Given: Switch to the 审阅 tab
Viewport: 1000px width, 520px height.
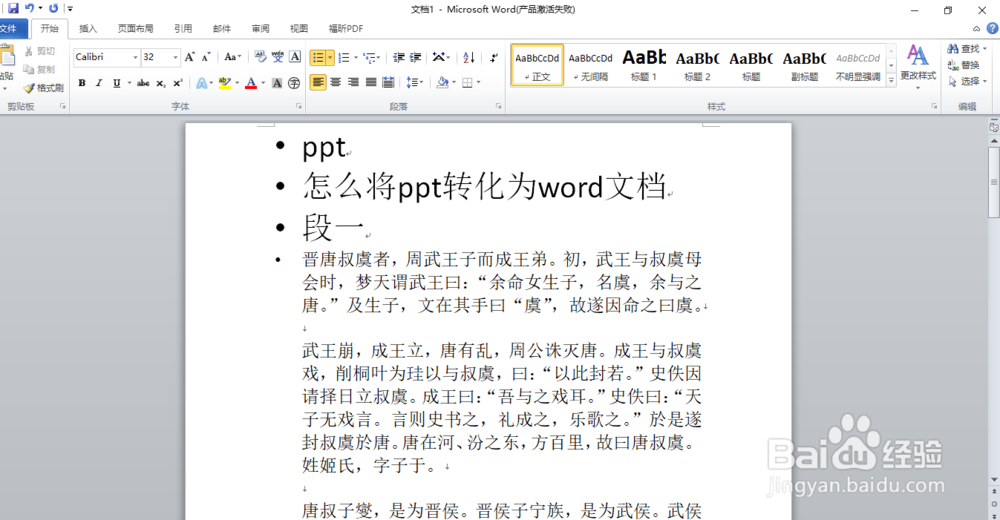Looking at the screenshot, I should tap(260, 29).
